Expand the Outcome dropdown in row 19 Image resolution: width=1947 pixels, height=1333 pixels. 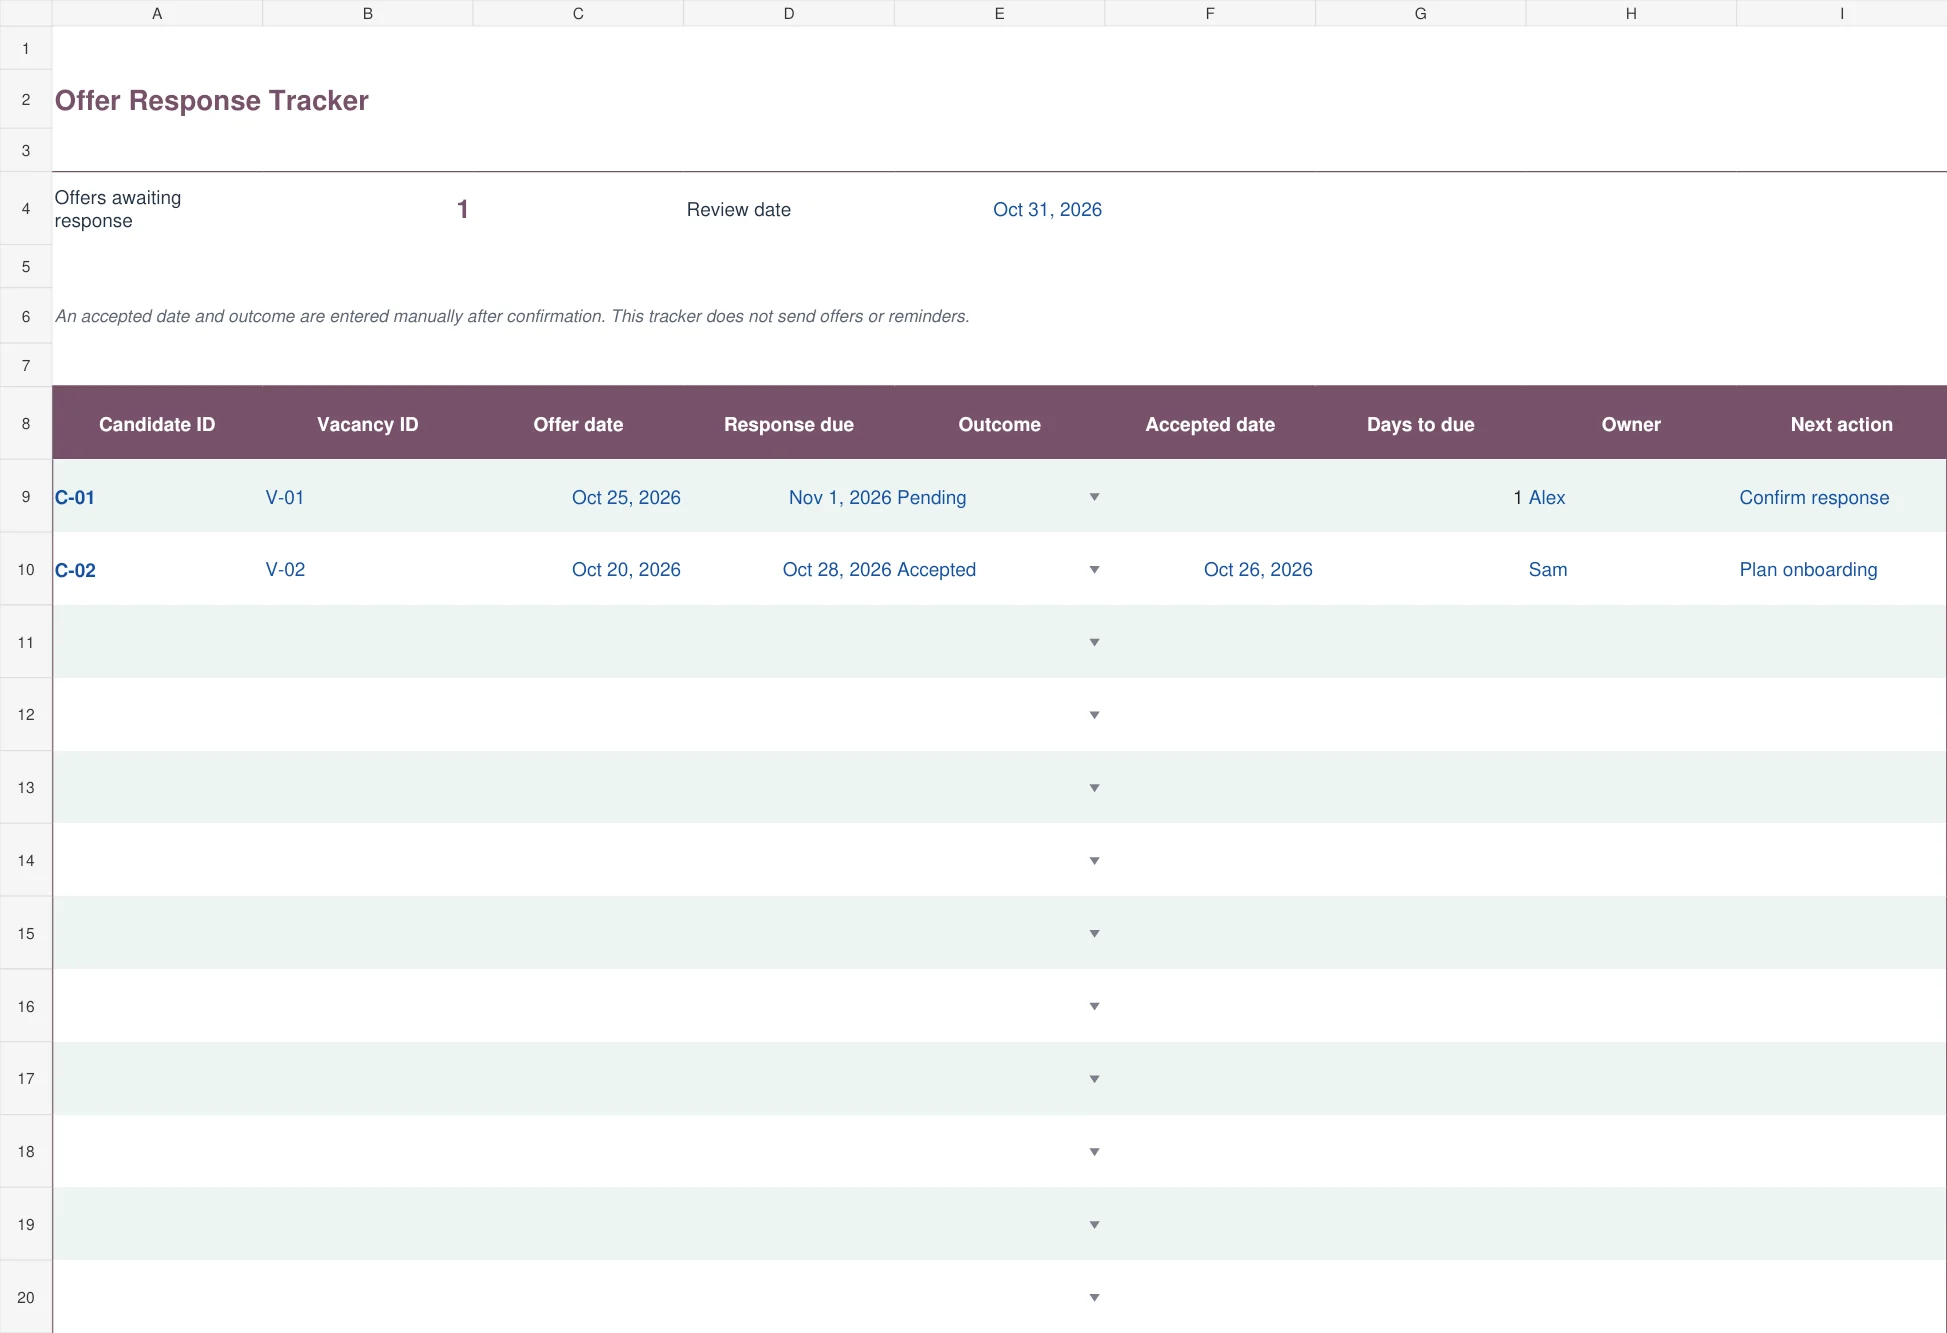click(1094, 1225)
